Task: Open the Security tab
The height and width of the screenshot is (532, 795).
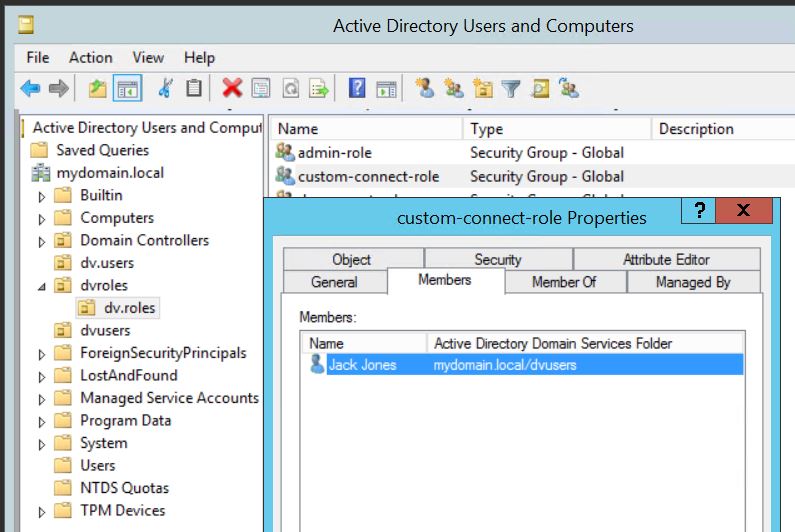Action: [497, 259]
